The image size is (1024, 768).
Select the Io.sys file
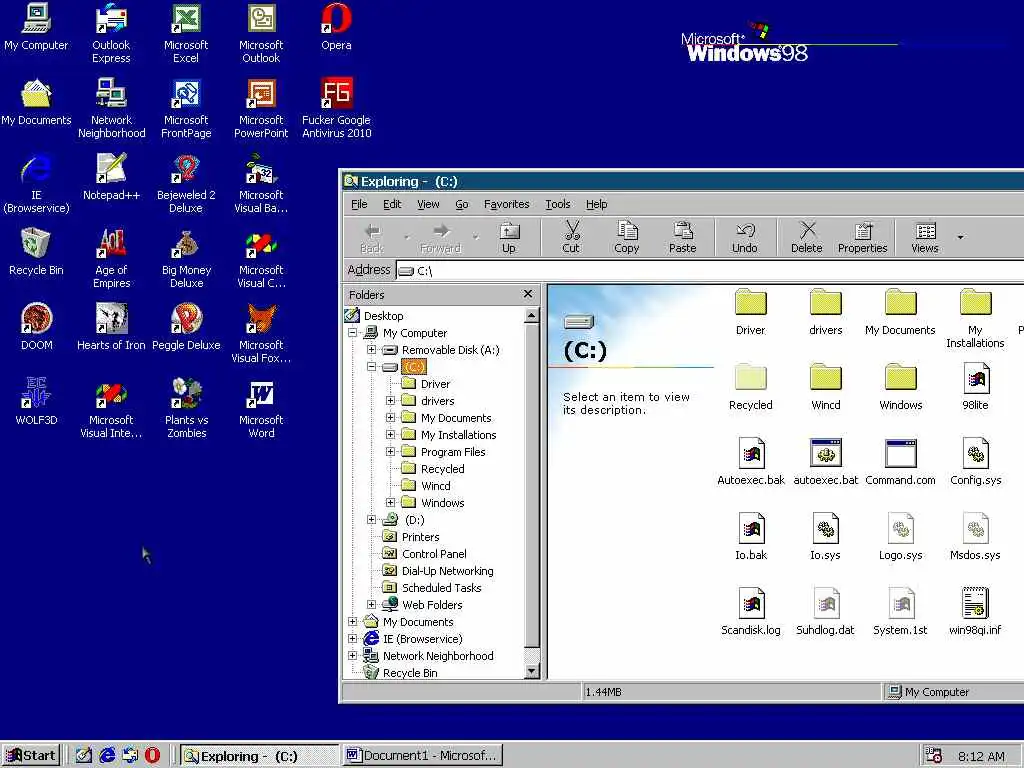click(825, 536)
